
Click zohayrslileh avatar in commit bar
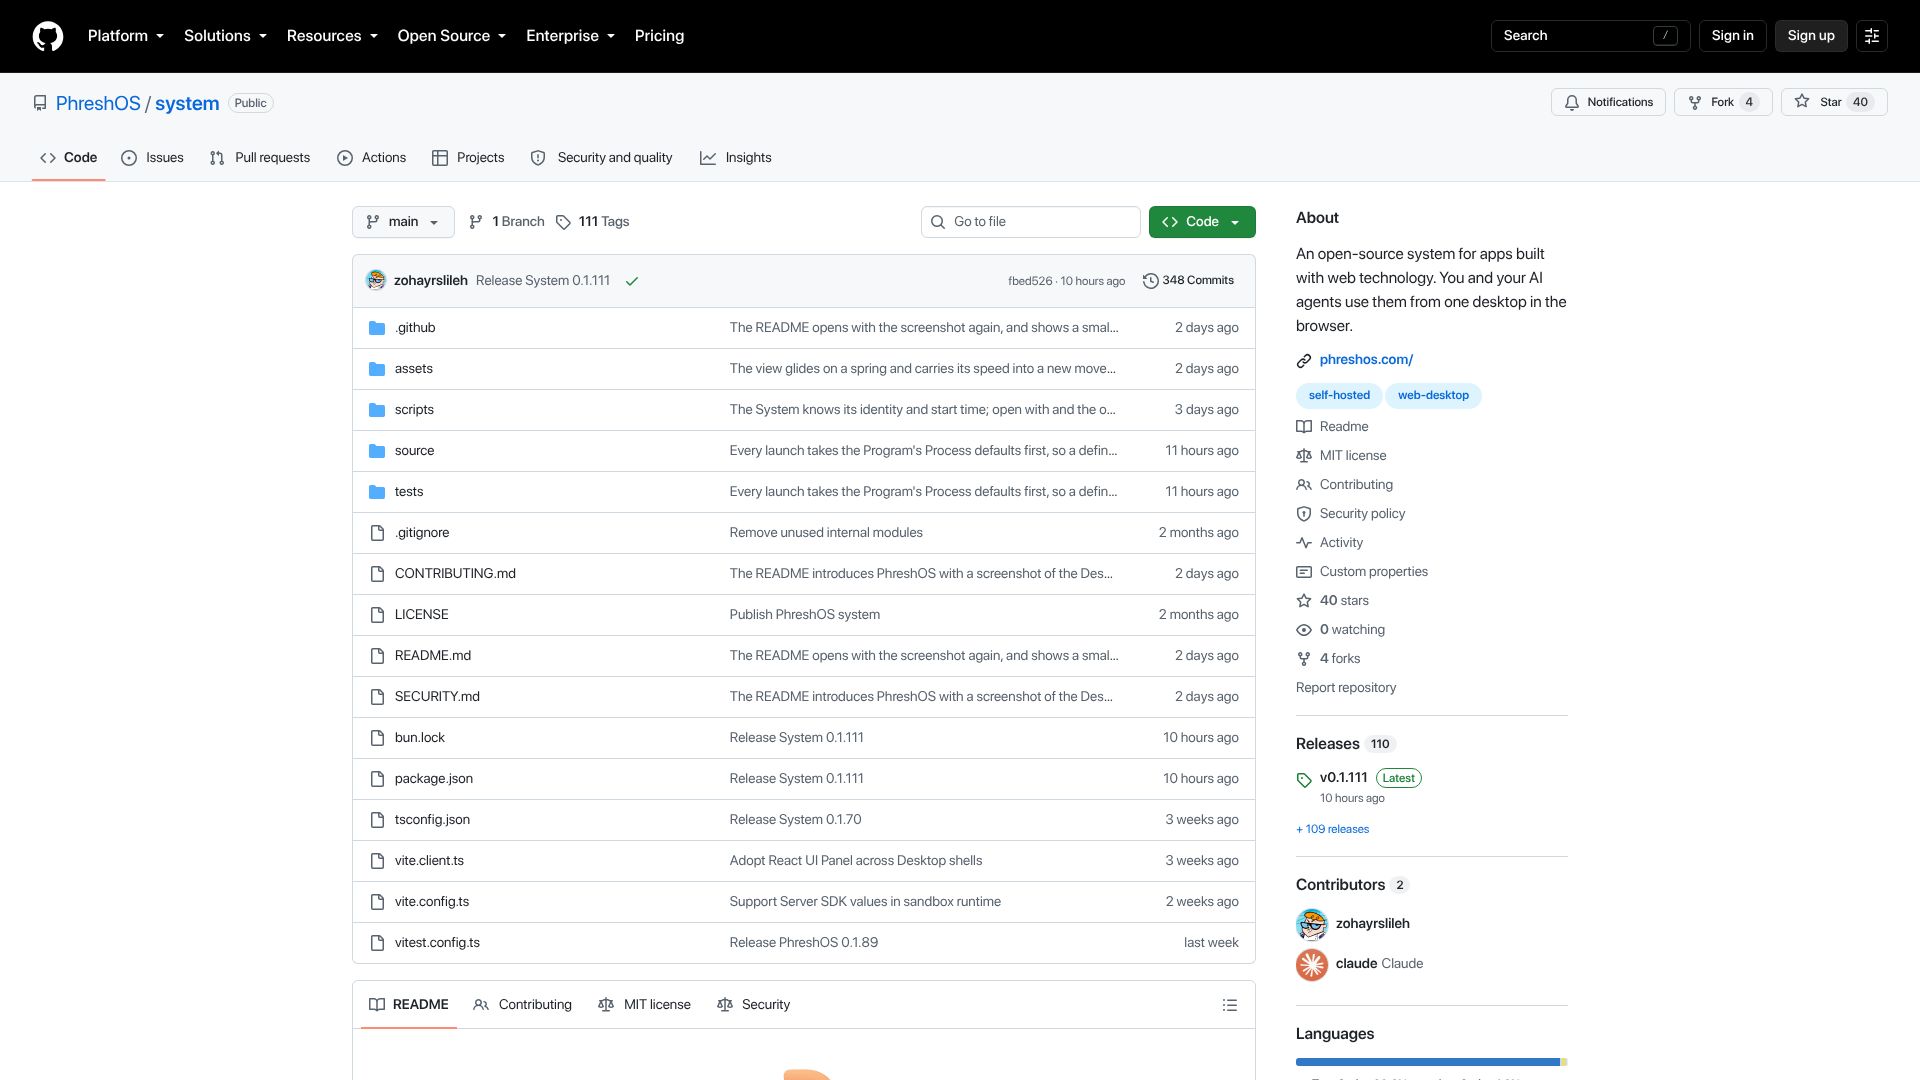click(x=376, y=281)
